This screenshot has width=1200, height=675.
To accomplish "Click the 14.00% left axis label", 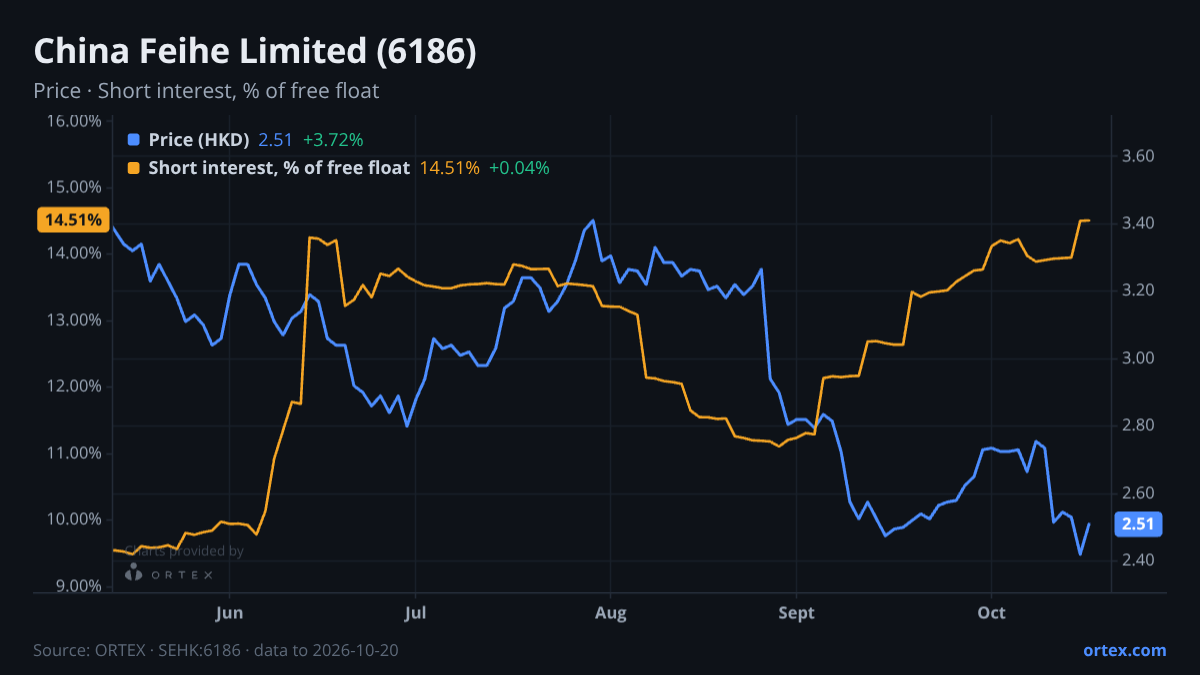I will pyautogui.click(x=73, y=254).
